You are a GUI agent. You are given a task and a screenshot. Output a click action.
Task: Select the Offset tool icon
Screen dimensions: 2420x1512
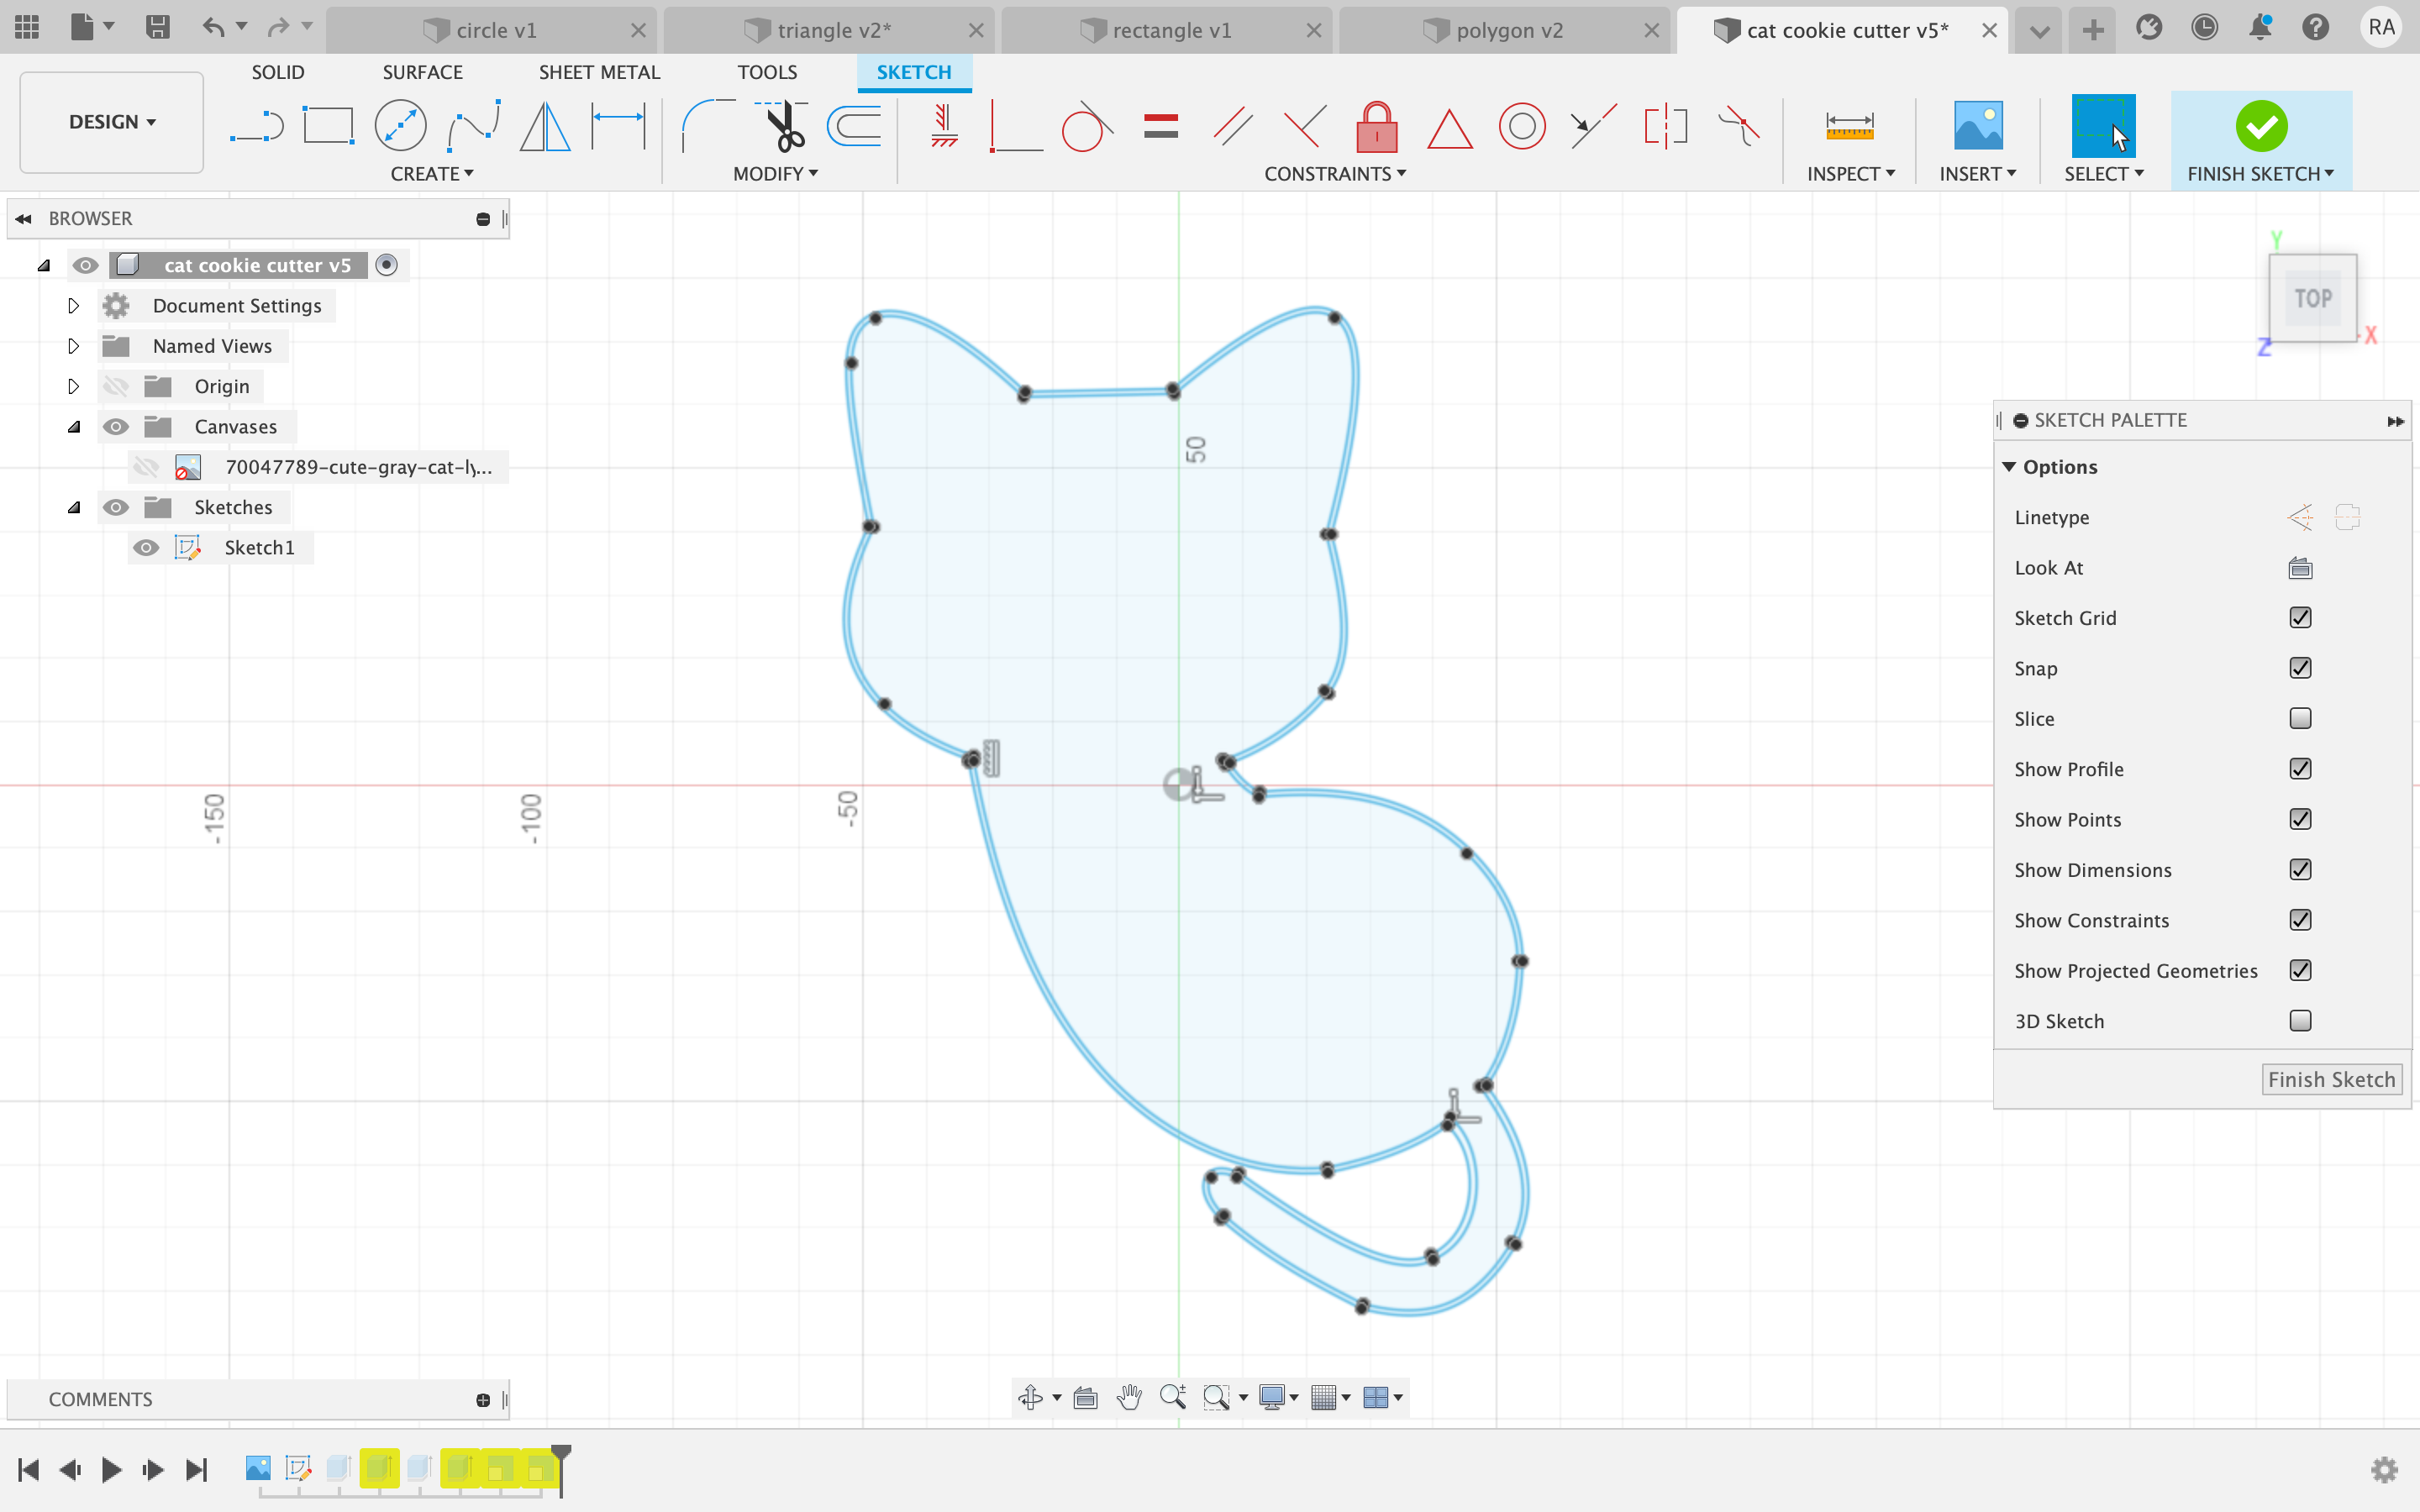coord(854,127)
